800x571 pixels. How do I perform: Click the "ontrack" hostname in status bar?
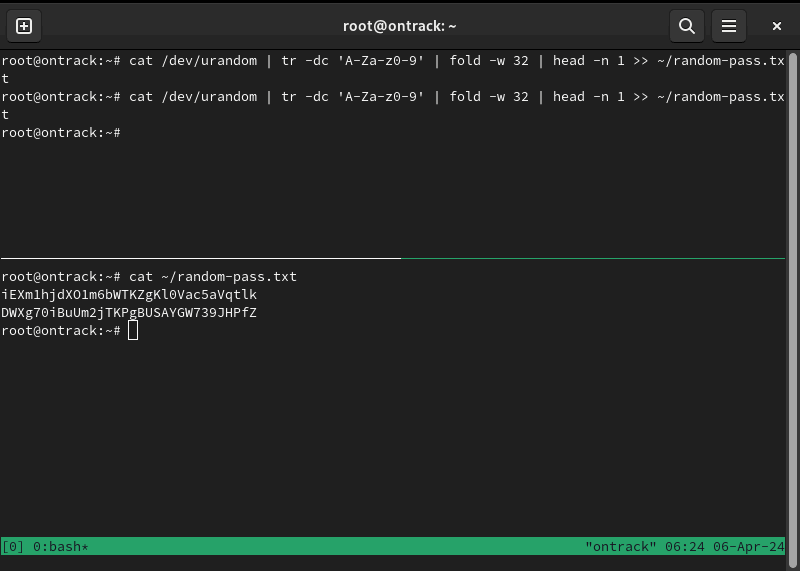[x=620, y=547]
